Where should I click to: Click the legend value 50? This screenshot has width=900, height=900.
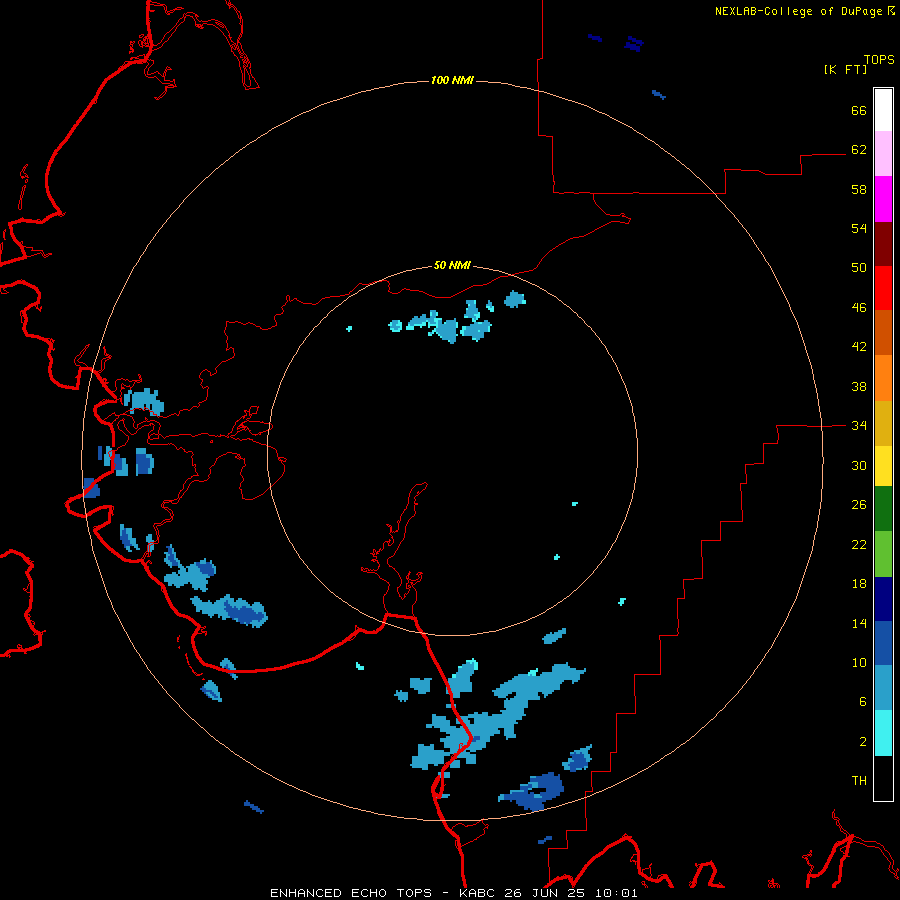coord(859,267)
